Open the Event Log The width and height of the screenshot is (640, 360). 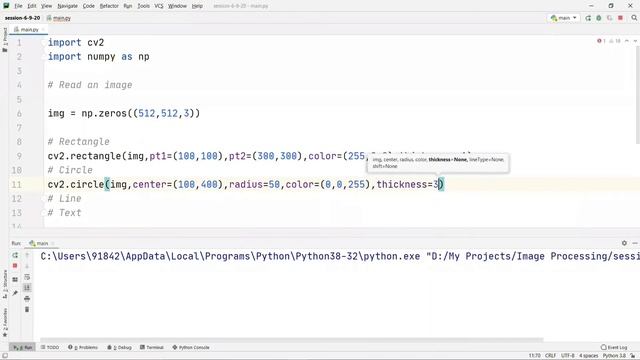pyautogui.click(x=614, y=347)
